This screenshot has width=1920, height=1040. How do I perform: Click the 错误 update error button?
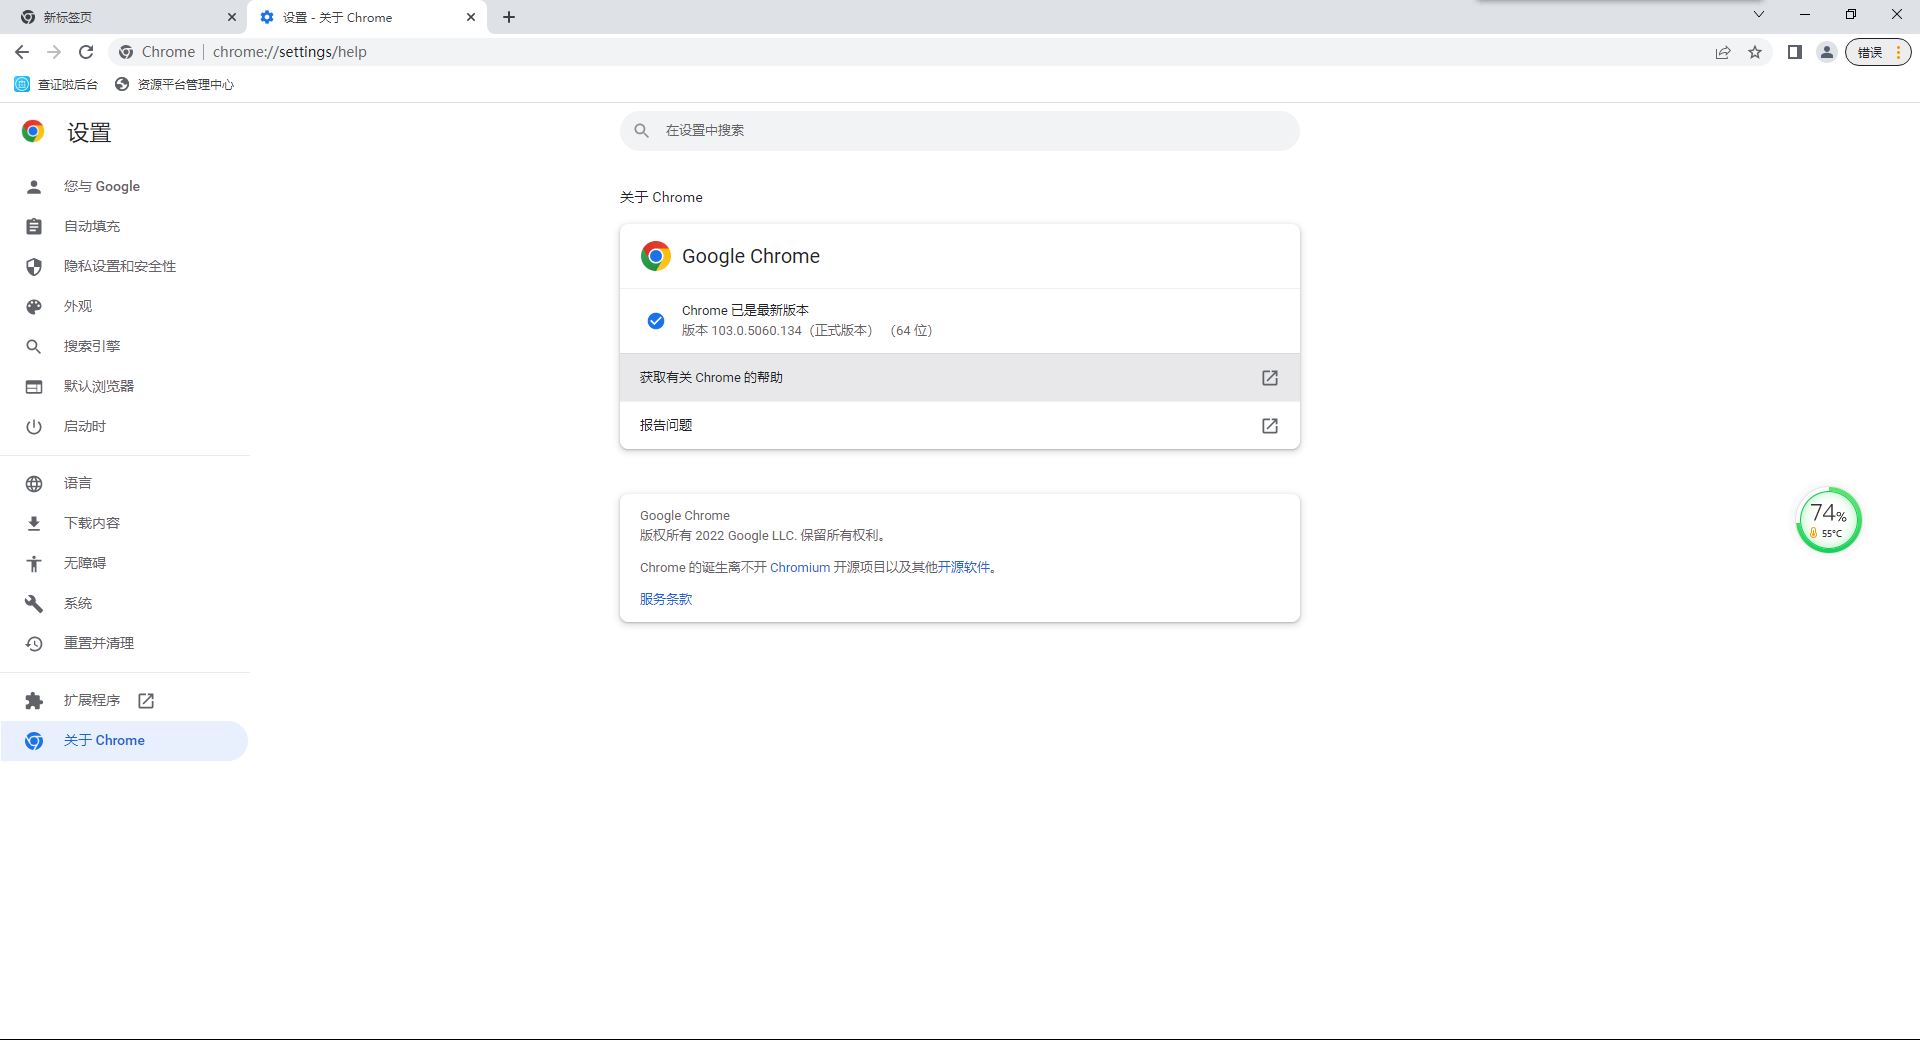pos(1877,52)
